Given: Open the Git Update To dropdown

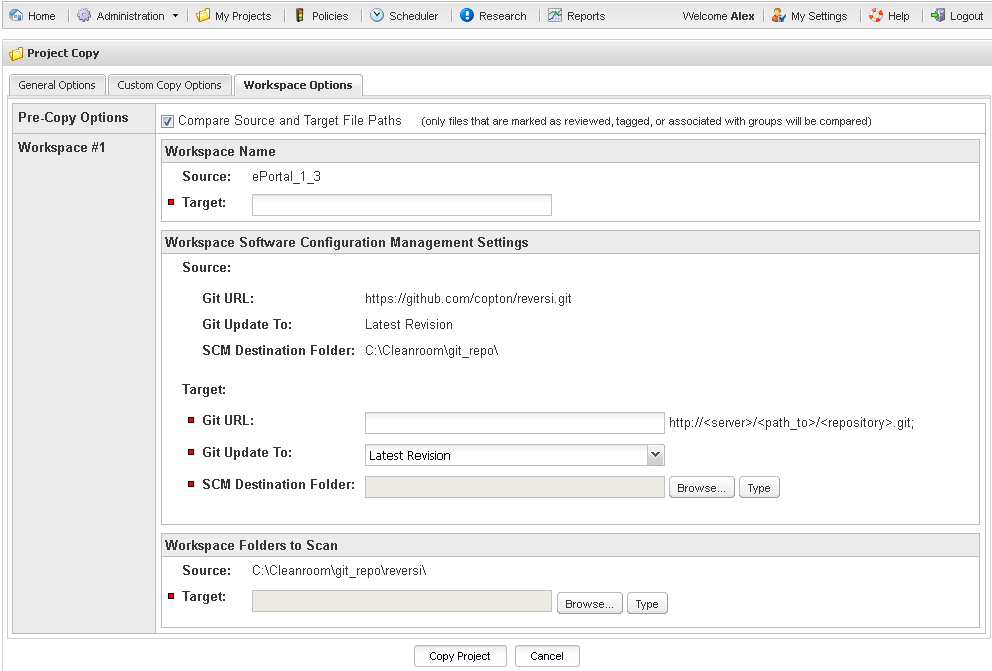Looking at the screenshot, I should pos(655,455).
